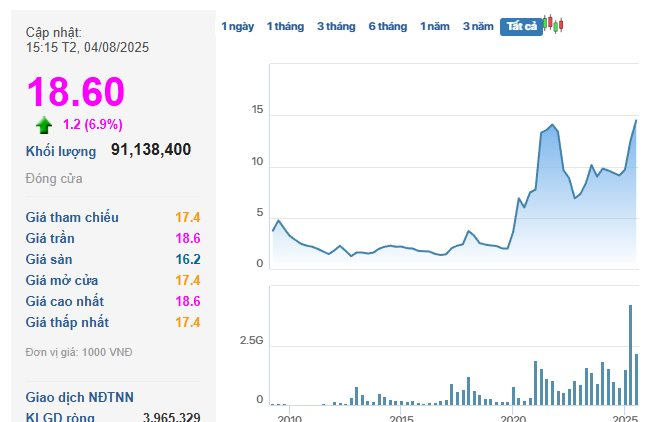Click the "Giá cao nhất" label
This screenshot has width=653, height=422.
[64, 301]
